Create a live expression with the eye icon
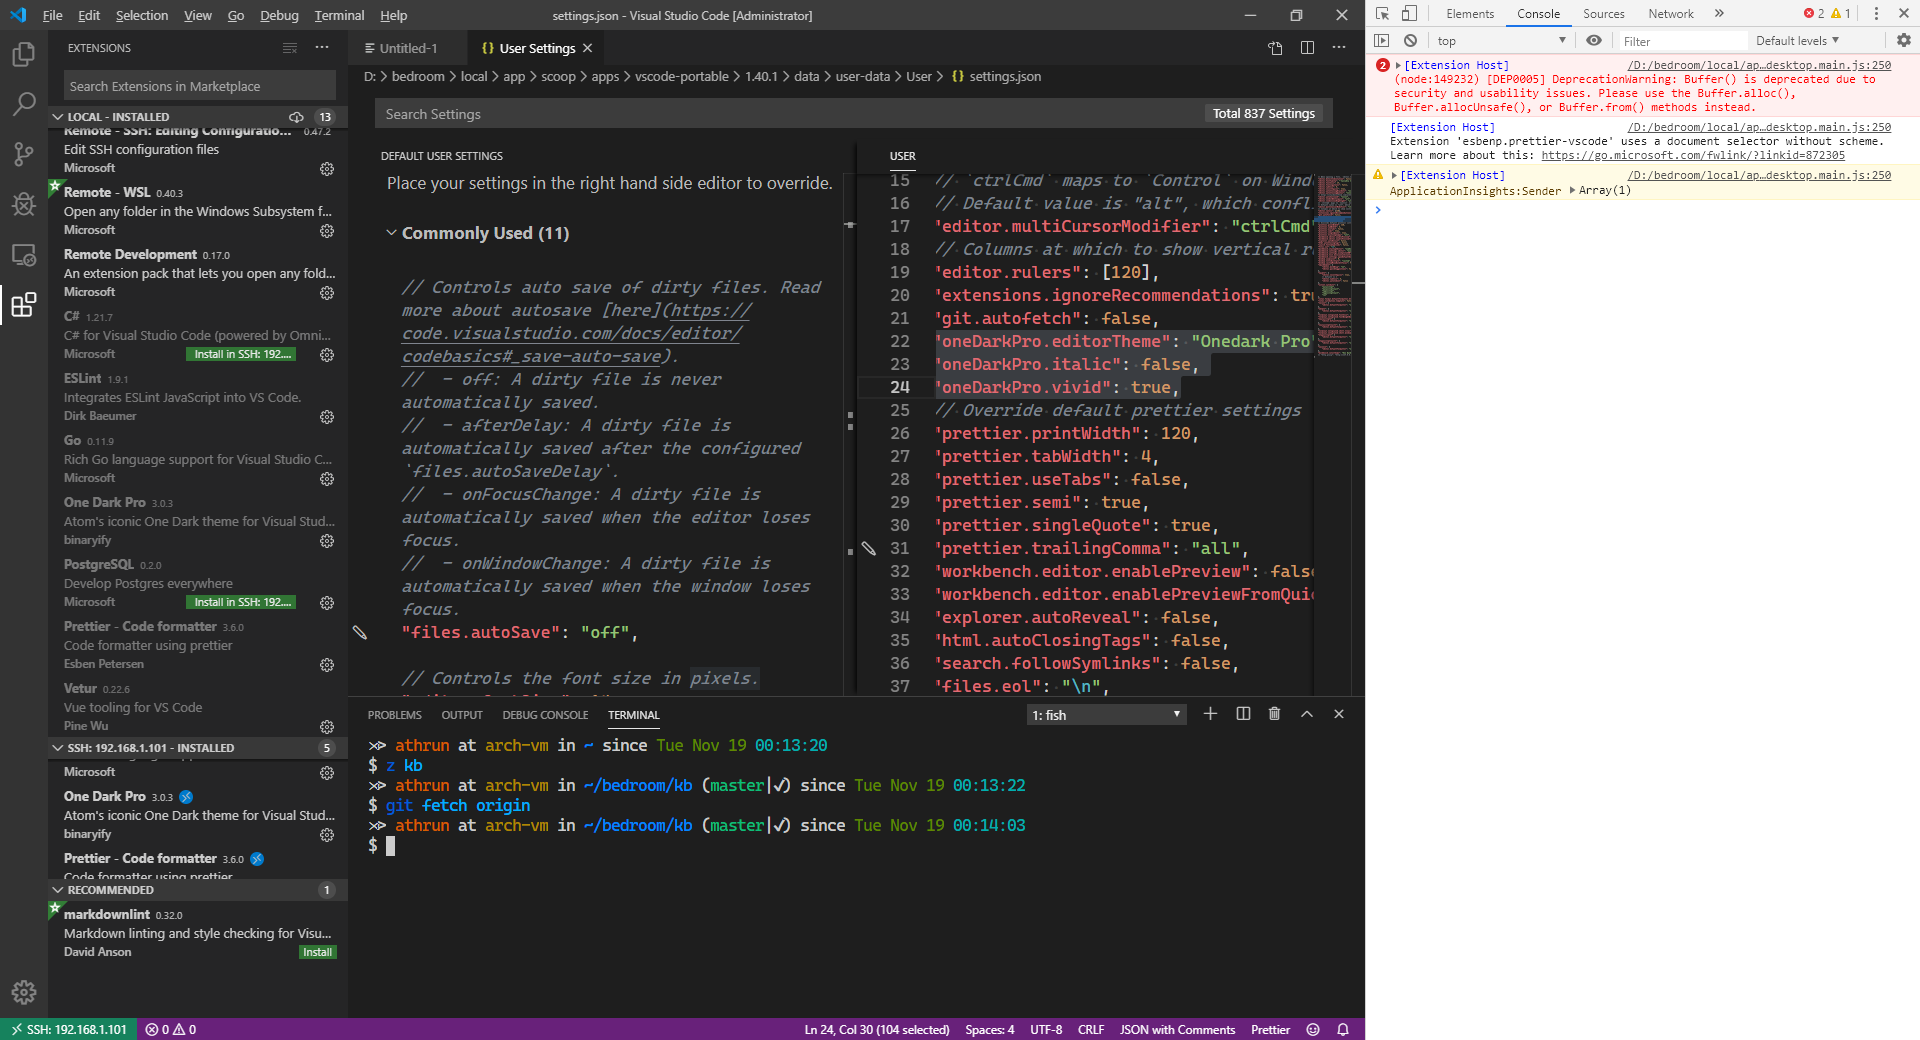The width and height of the screenshot is (1920, 1040). pyautogui.click(x=1594, y=40)
